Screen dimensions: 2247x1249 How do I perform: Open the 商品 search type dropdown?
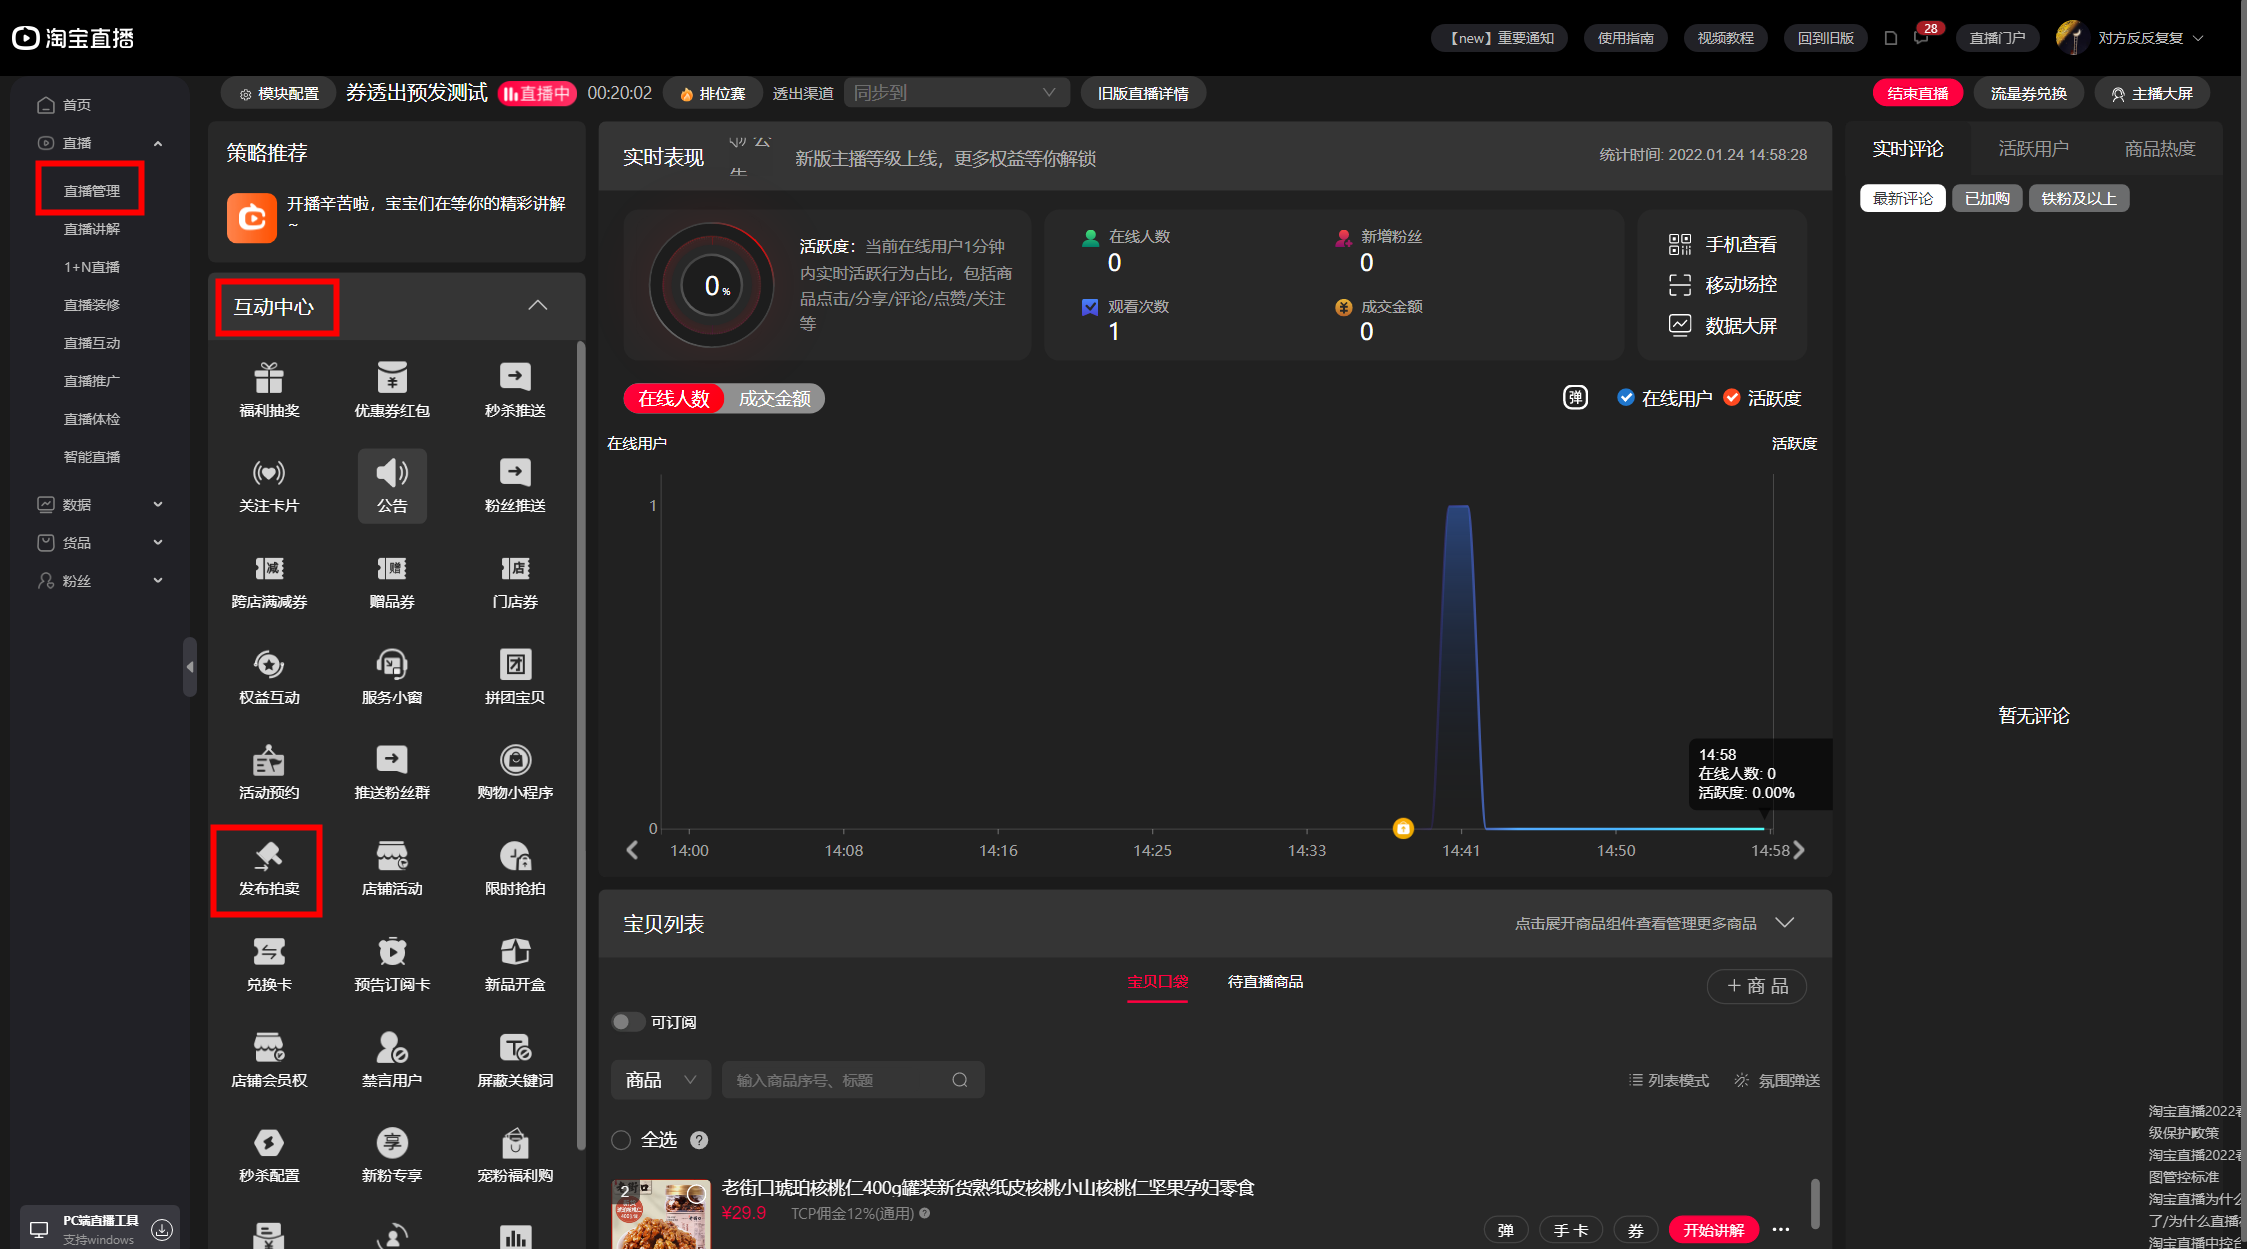(x=661, y=1080)
